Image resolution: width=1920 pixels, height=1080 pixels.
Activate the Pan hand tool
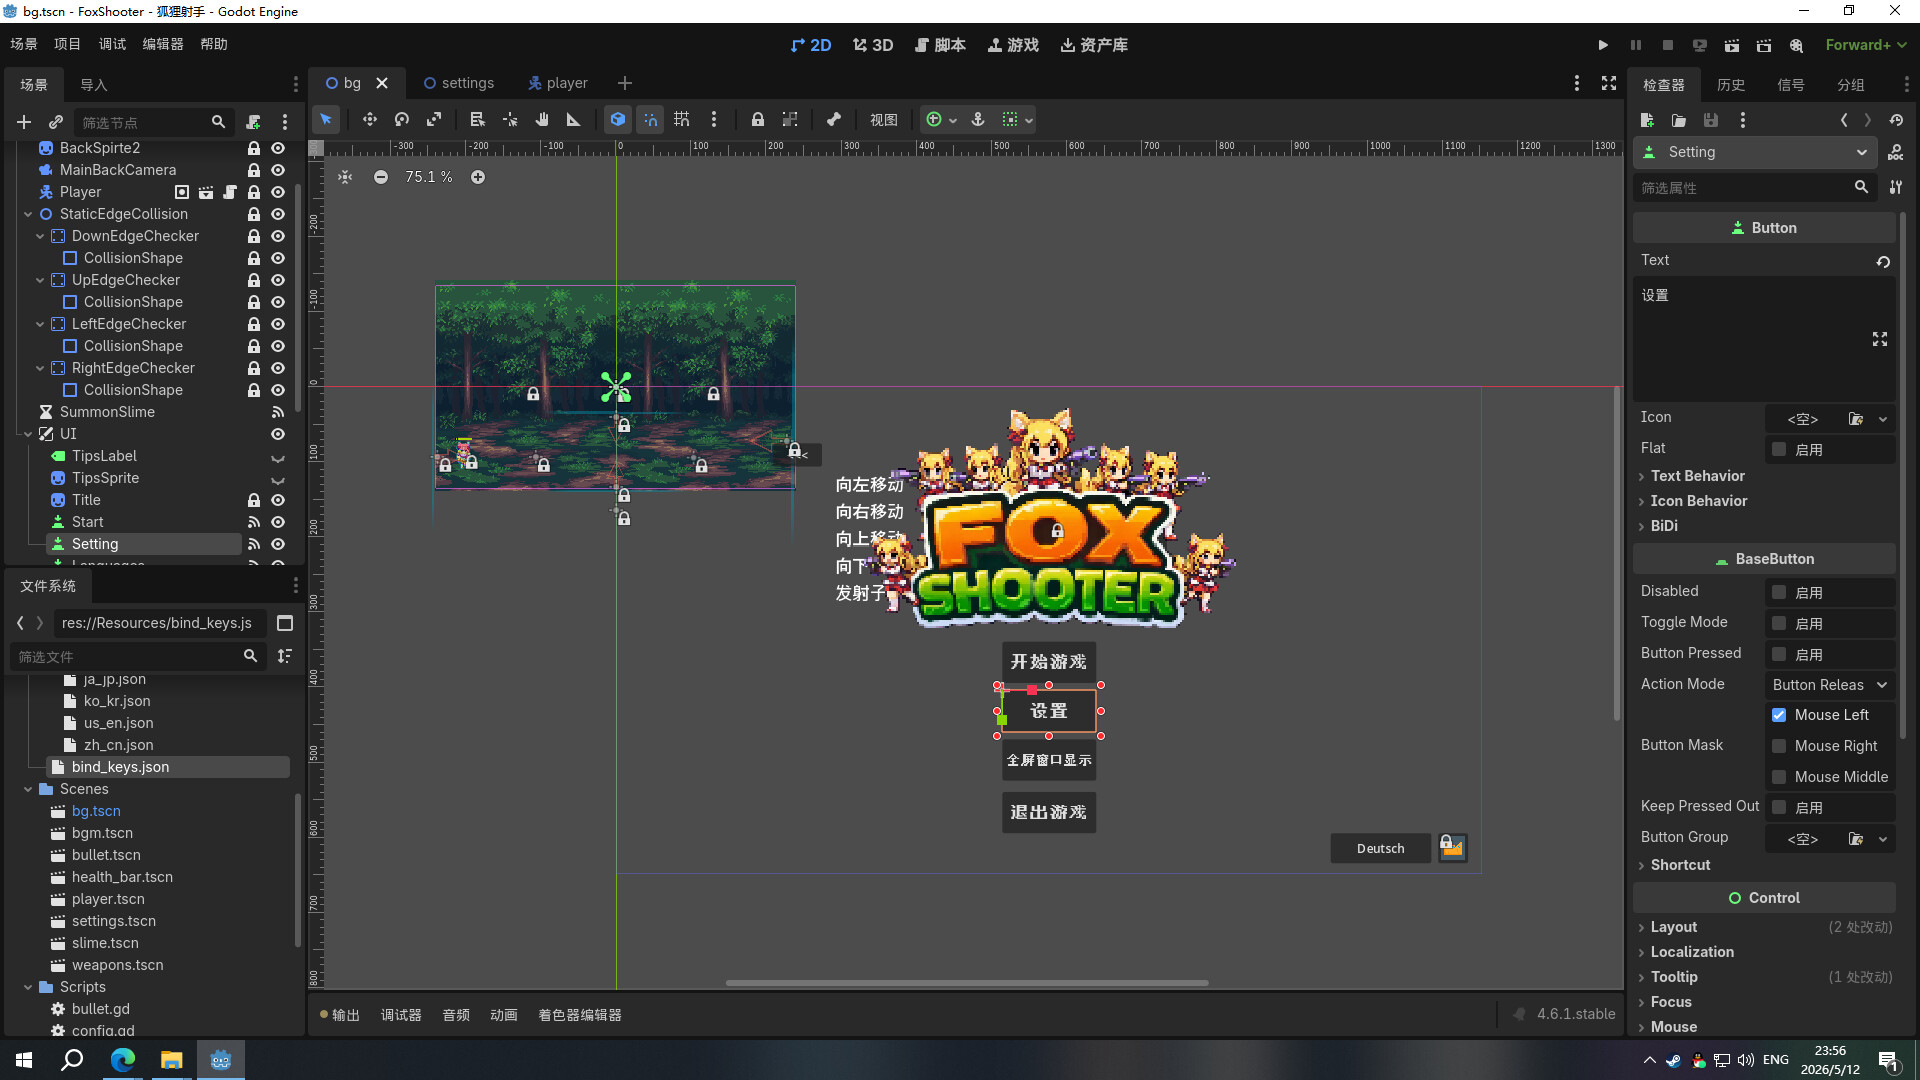(x=542, y=120)
